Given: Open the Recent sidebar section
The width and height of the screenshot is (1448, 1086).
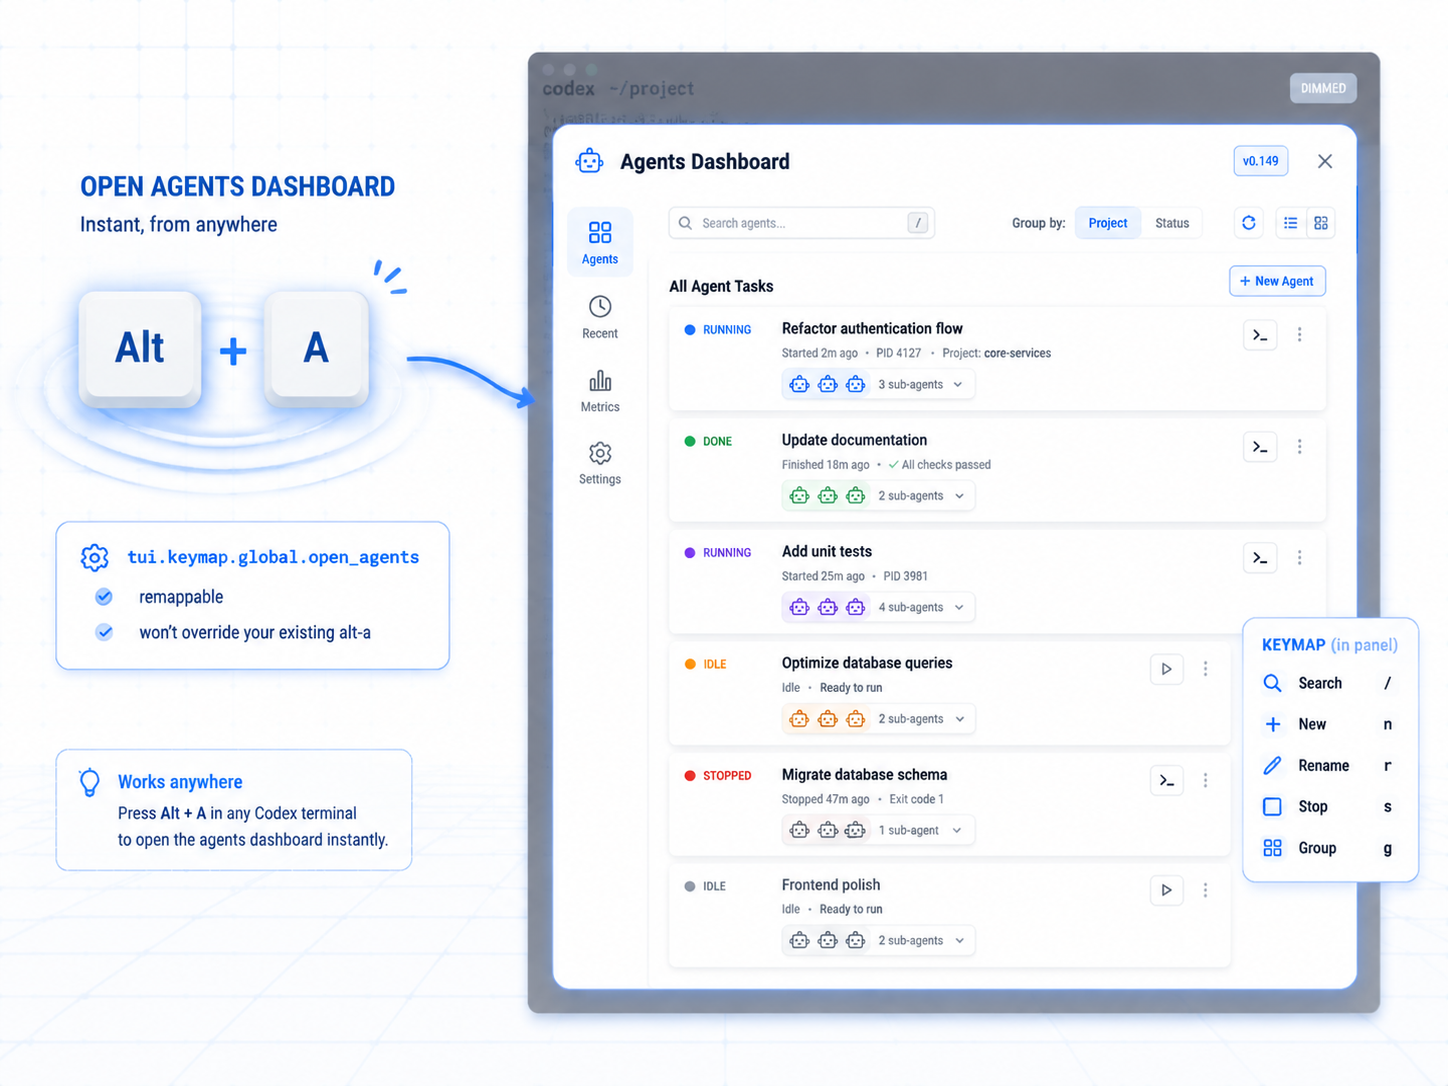Looking at the screenshot, I should click(x=600, y=317).
